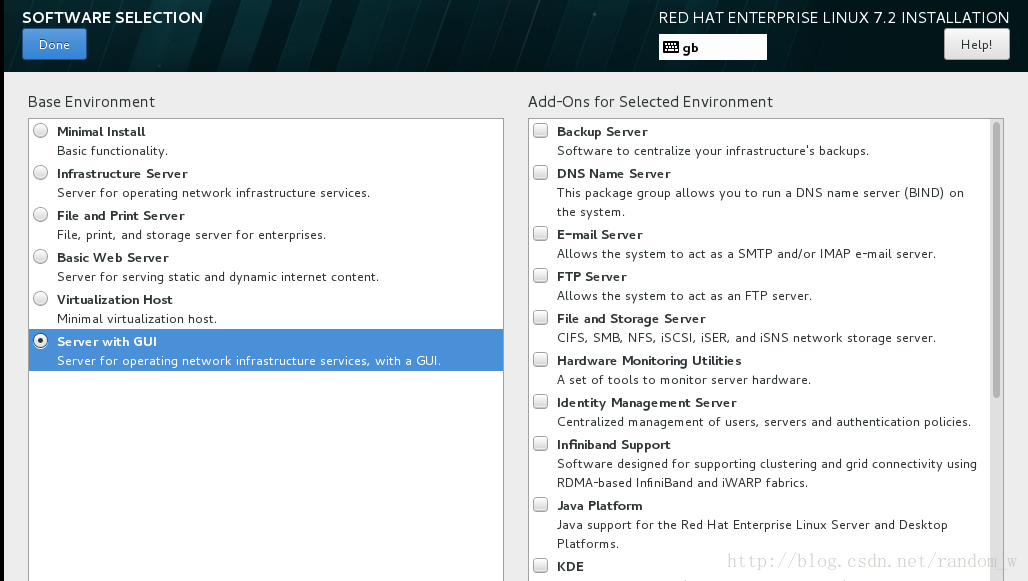Open the Help! button
Screen dimensions: 1028x581
click(976, 45)
